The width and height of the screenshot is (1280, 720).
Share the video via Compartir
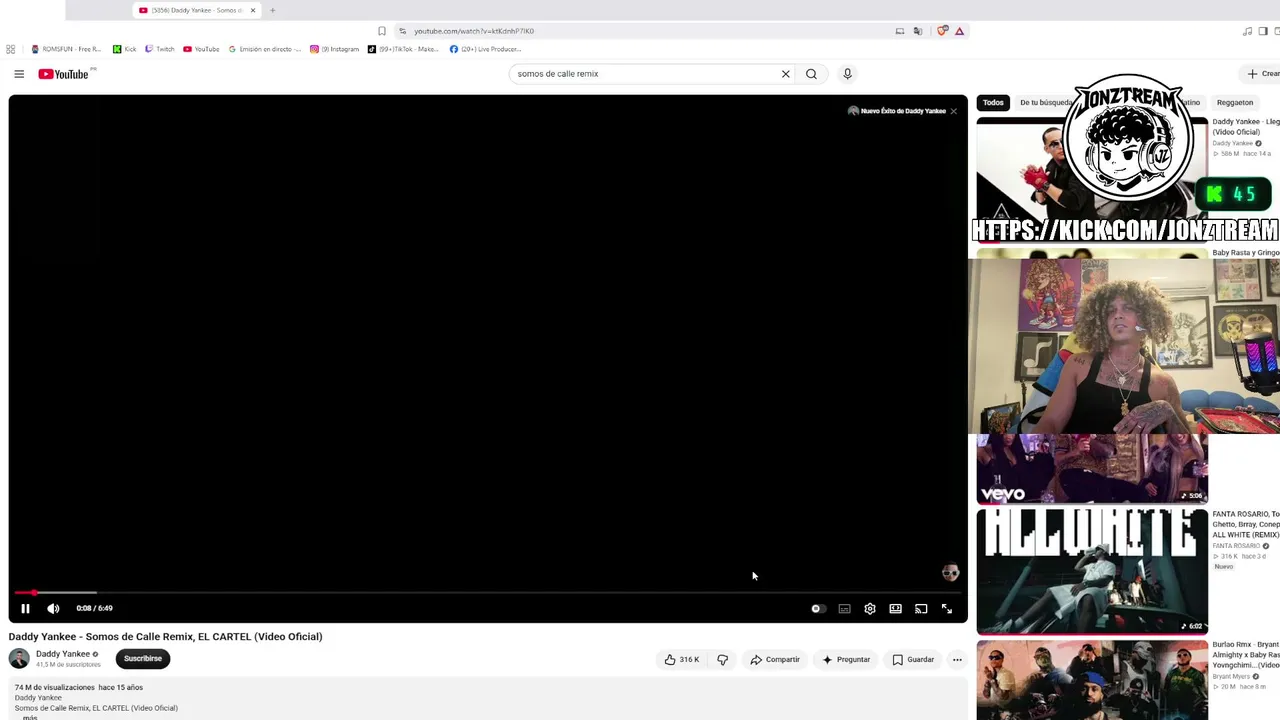(775, 660)
